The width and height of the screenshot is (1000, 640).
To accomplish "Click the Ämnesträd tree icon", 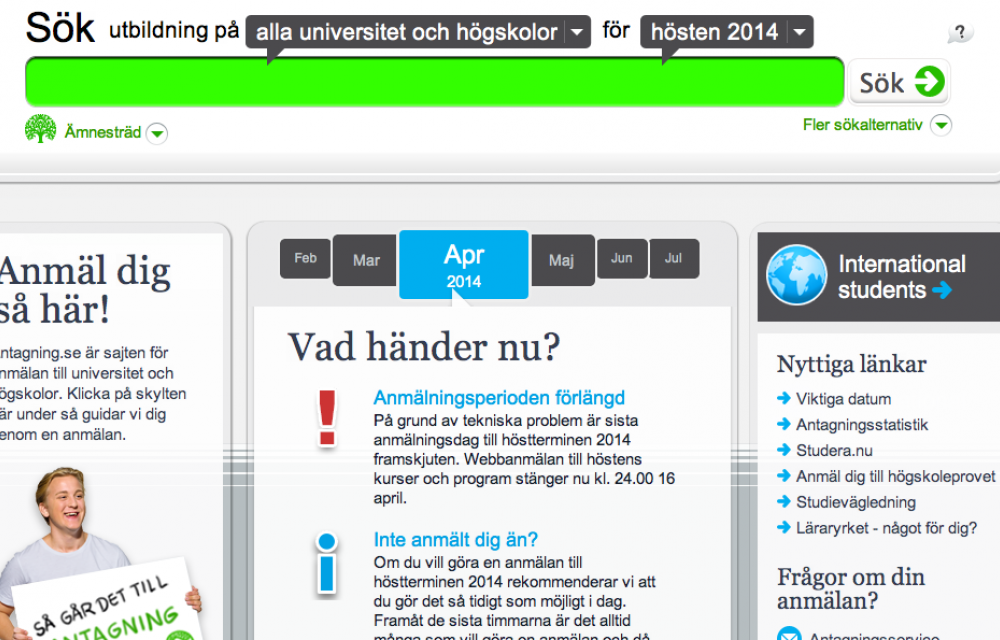I will [41, 130].
